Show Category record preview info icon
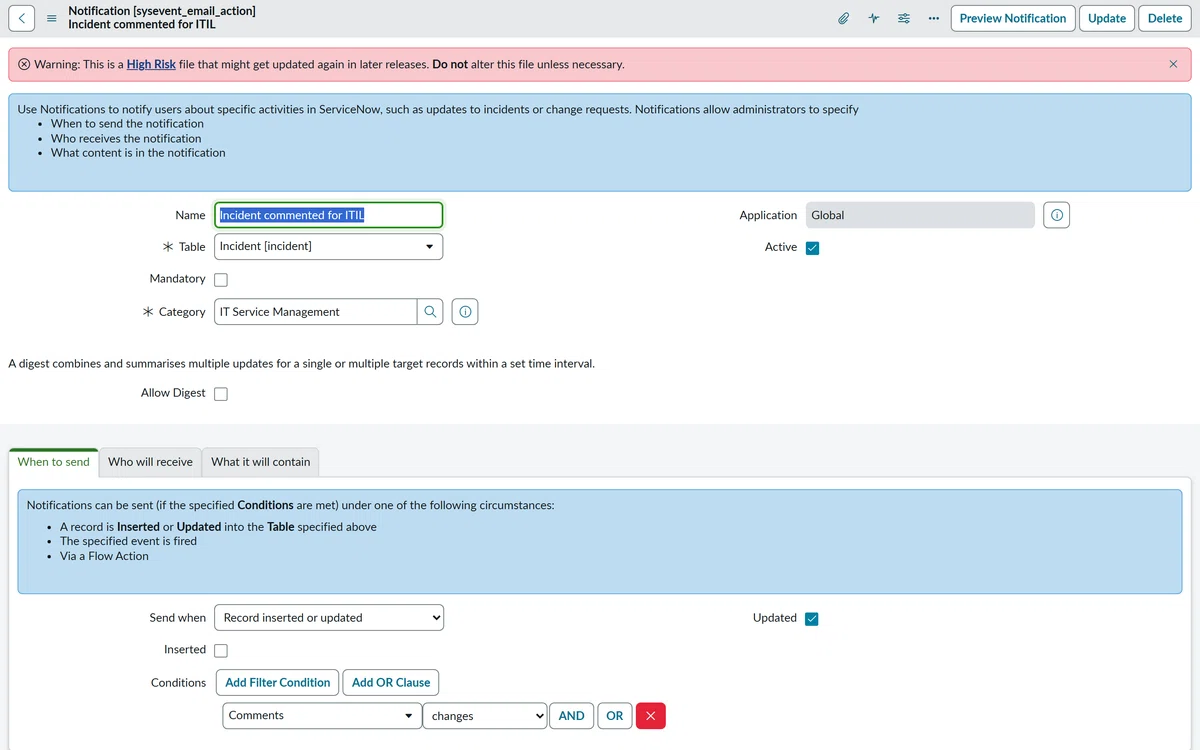 [465, 312]
